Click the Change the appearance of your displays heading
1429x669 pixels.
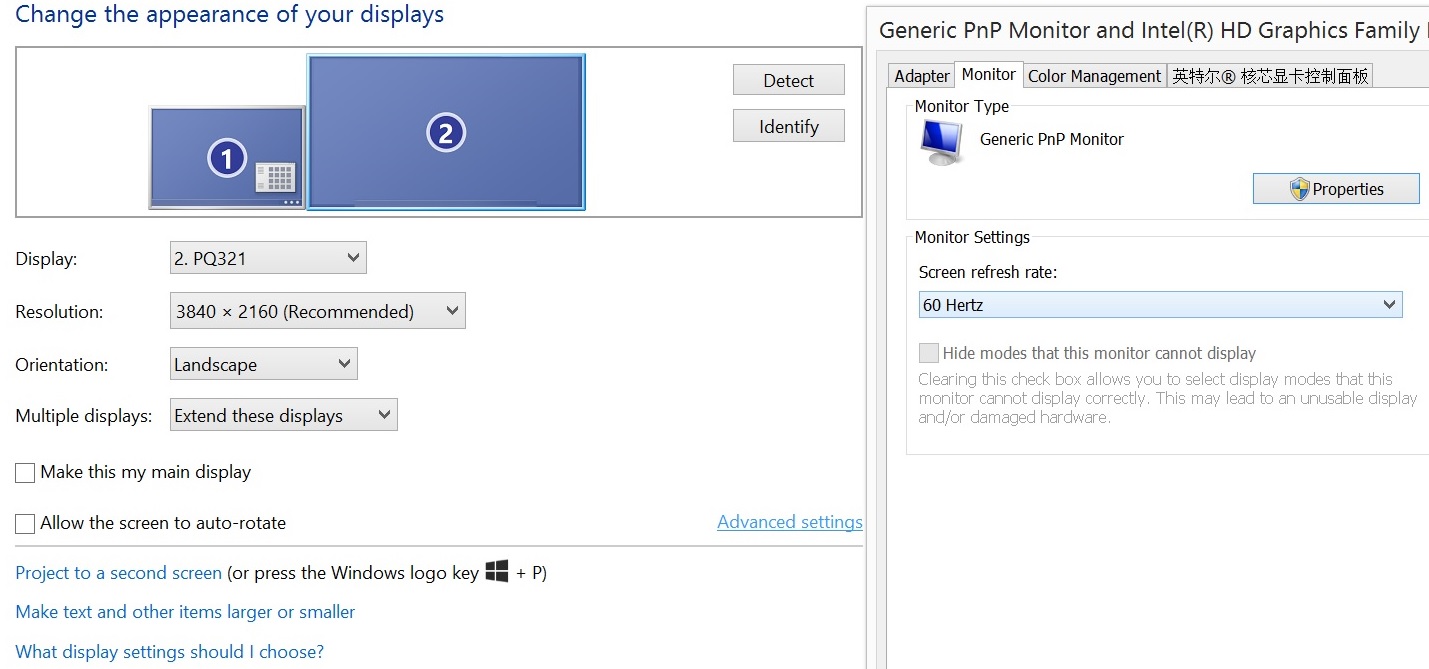230,15
